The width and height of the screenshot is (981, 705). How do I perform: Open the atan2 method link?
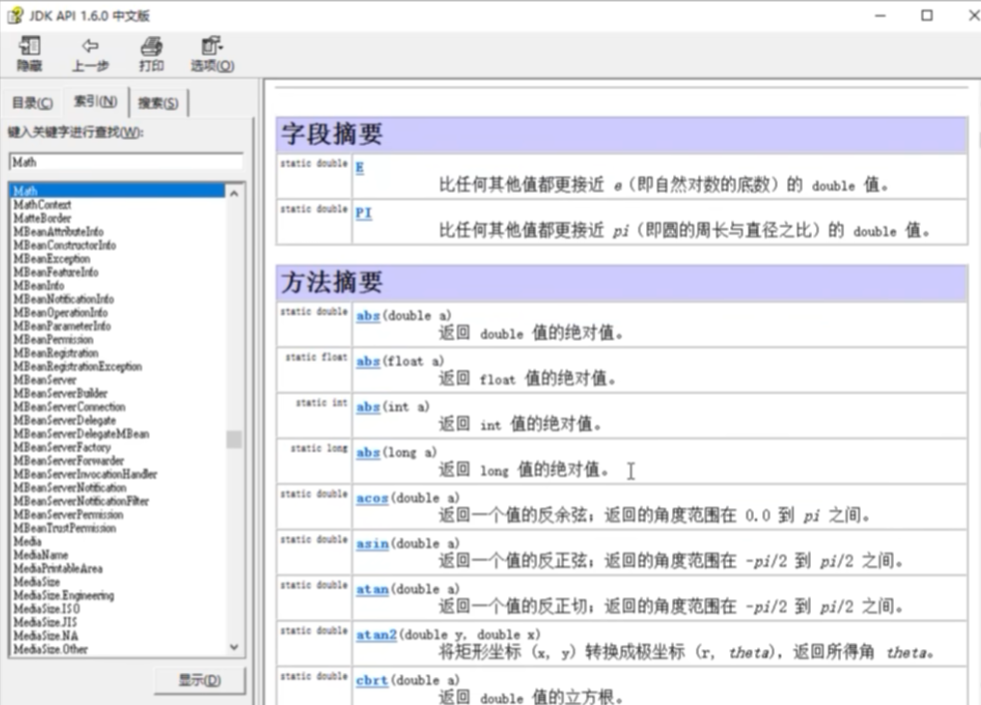(376, 635)
